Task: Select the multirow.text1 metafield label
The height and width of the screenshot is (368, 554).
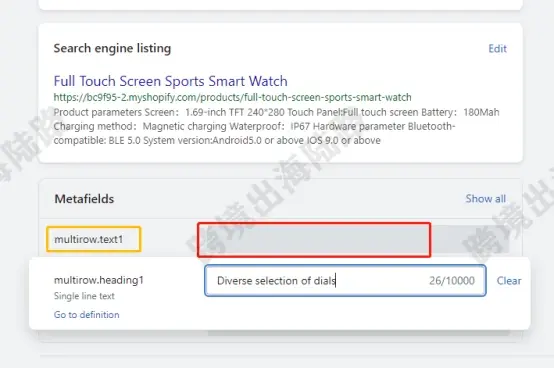Action: coord(89,239)
